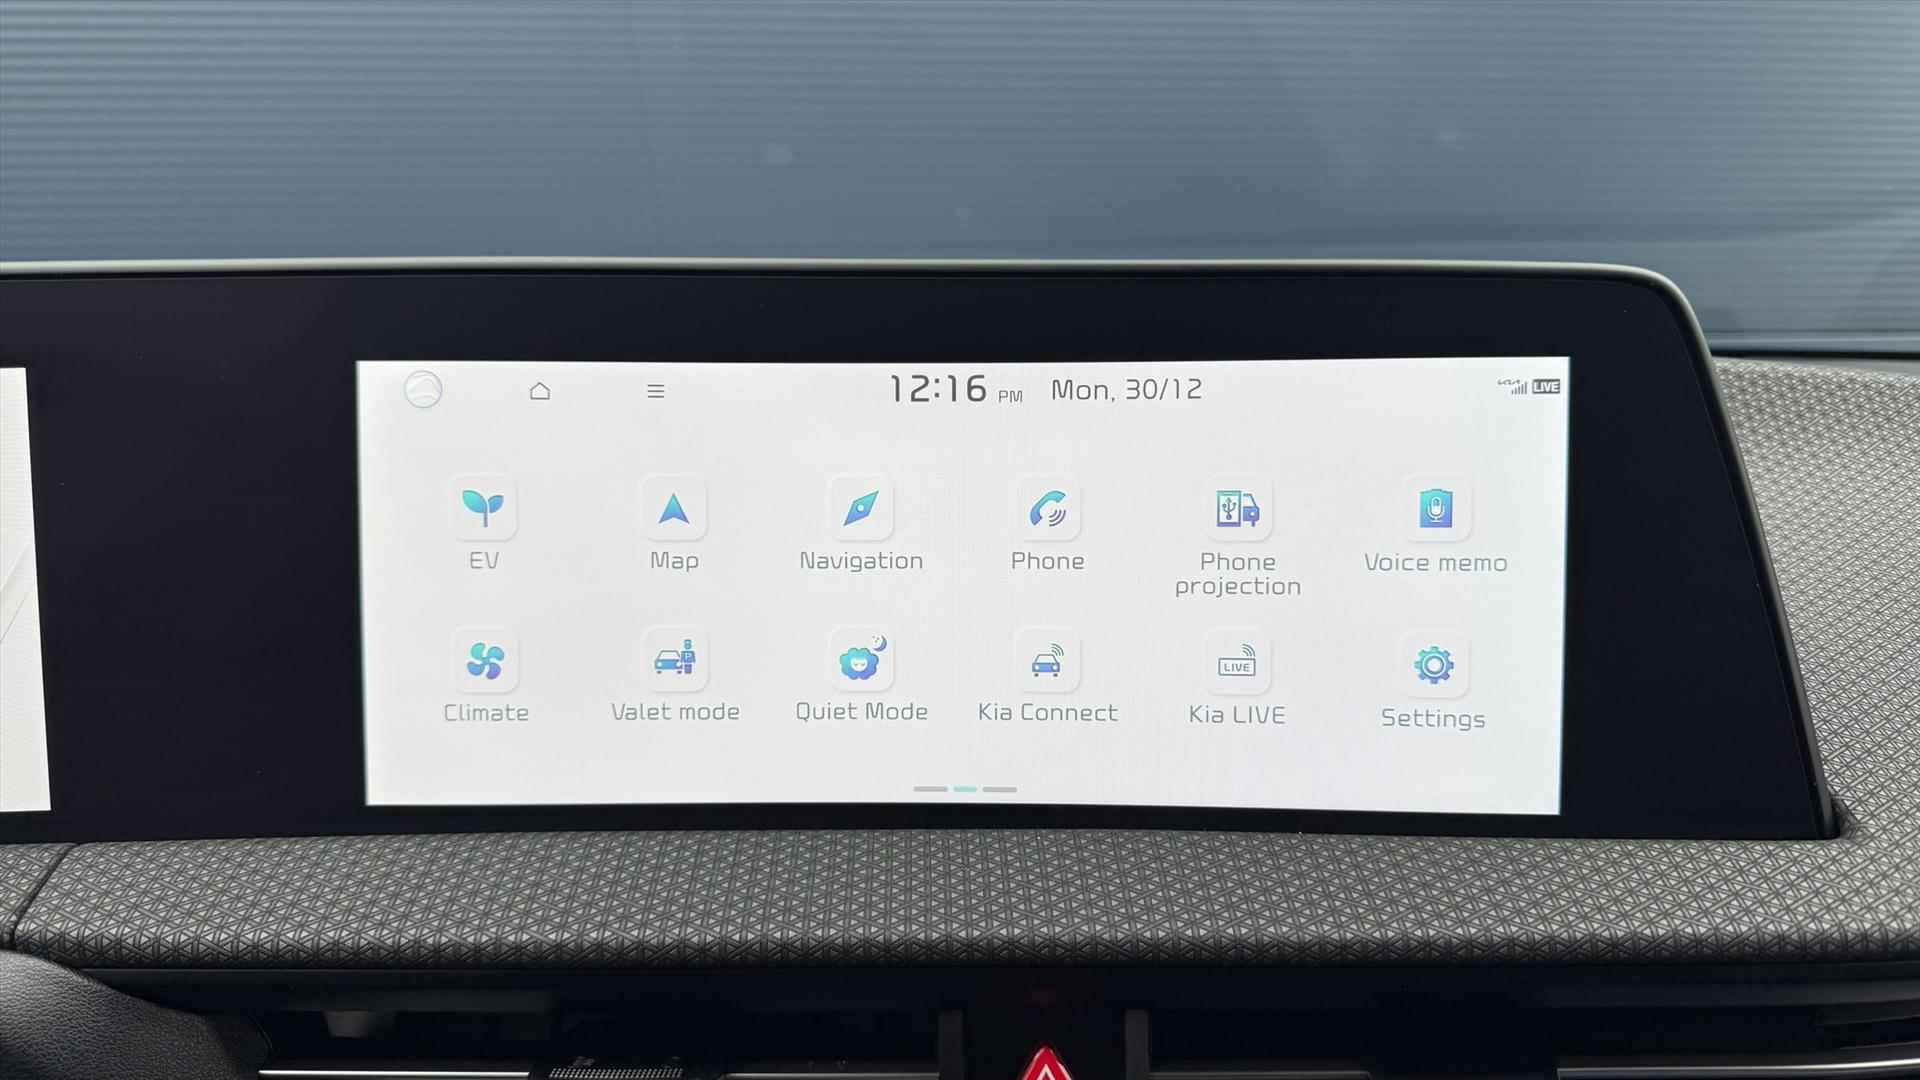Open Phone projection screen

click(x=1237, y=534)
